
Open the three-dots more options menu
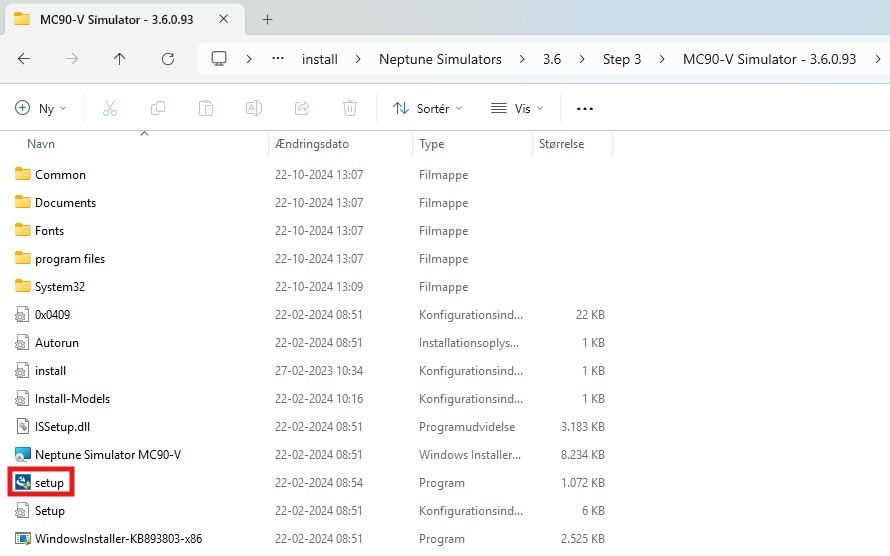[585, 108]
